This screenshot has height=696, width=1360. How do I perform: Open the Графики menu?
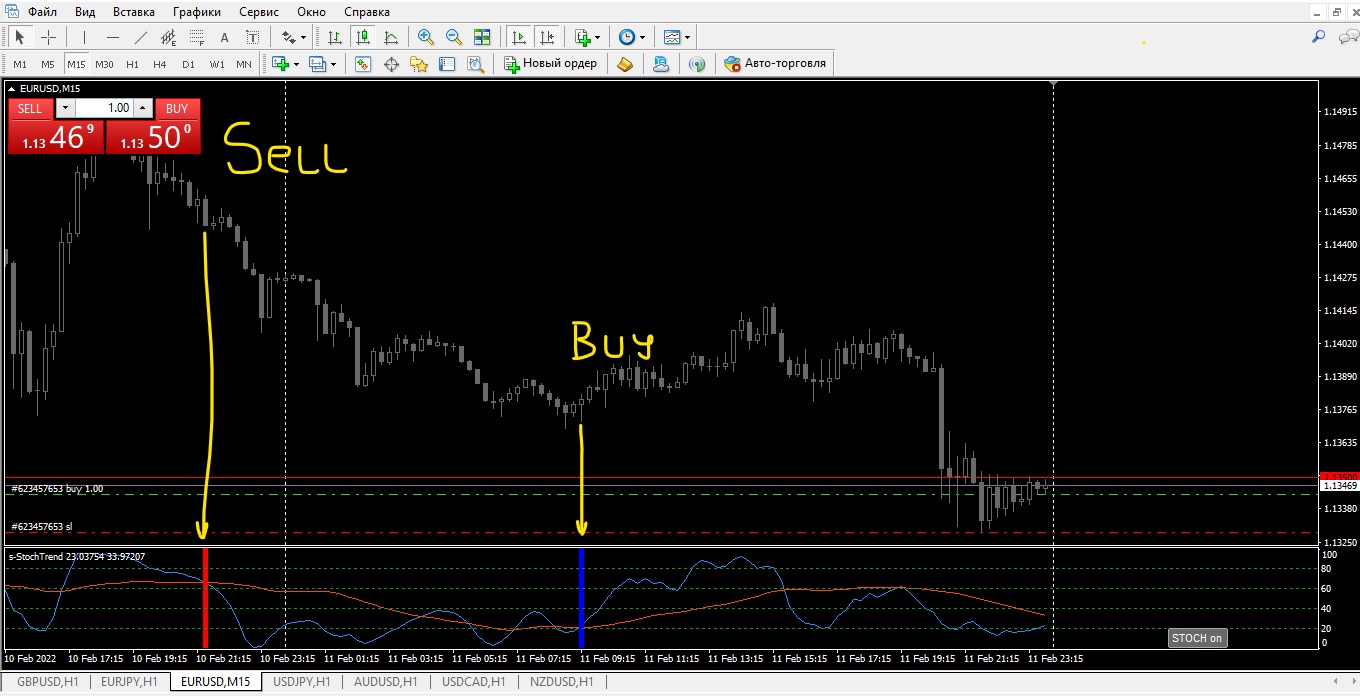click(197, 12)
